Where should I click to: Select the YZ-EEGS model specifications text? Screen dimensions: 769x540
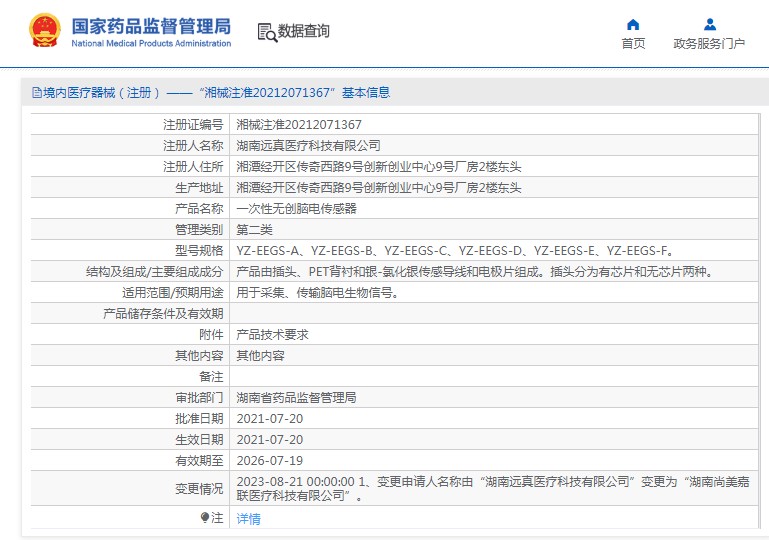[x=456, y=251]
